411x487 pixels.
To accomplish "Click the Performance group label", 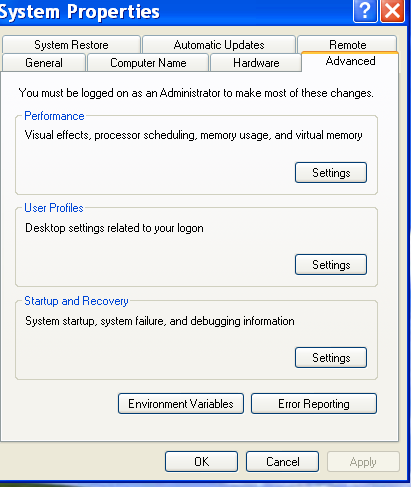I will pos(54,116).
